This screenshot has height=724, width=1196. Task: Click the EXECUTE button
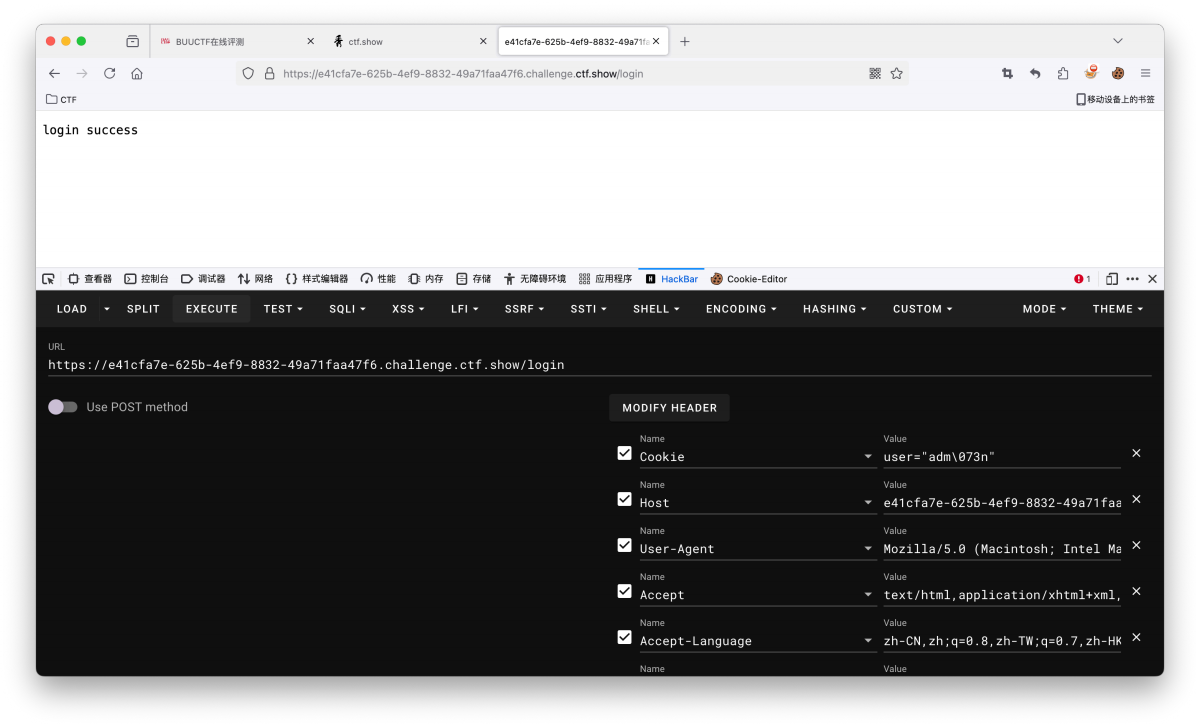point(211,309)
